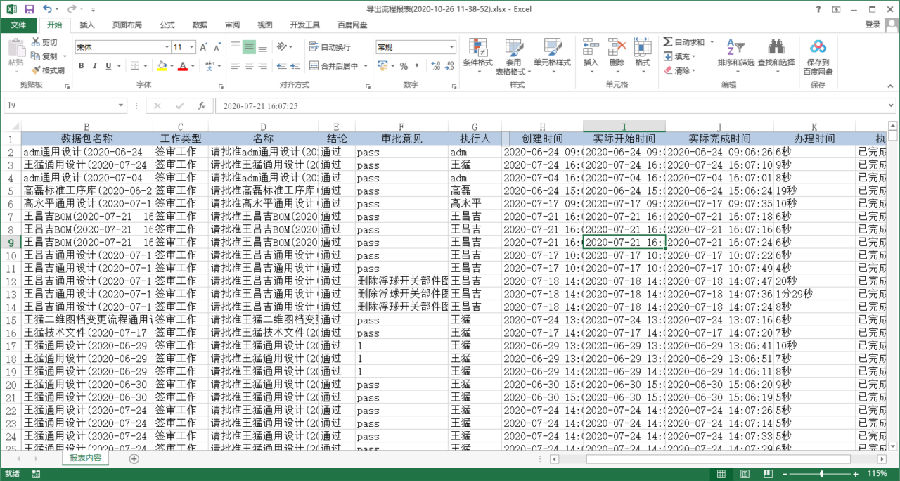Click the green 文件 (File) button
The image size is (900, 481).
[x=17, y=23]
